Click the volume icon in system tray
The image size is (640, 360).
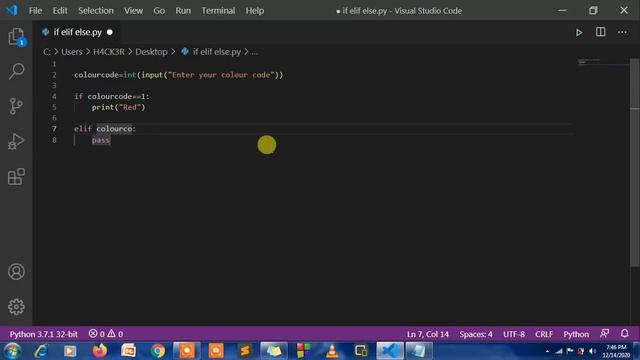pyautogui.click(x=592, y=351)
